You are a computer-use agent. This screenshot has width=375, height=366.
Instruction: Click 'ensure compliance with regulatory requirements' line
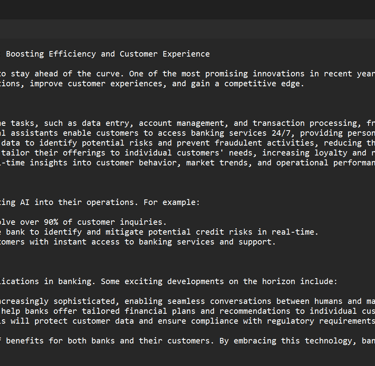[187, 321]
